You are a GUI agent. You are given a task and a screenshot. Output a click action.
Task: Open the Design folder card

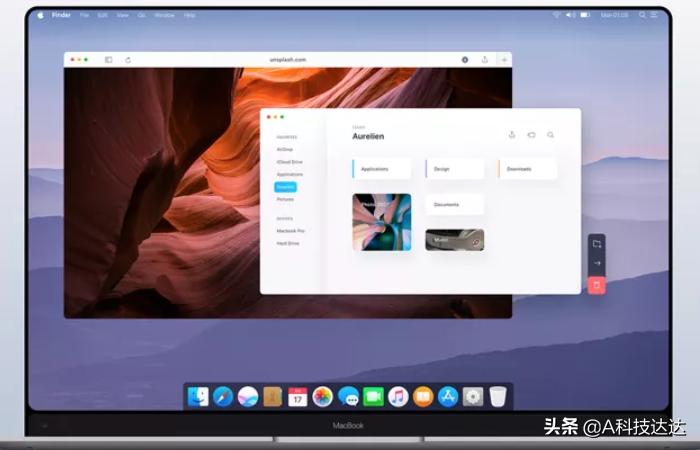click(x=454, y=169)
